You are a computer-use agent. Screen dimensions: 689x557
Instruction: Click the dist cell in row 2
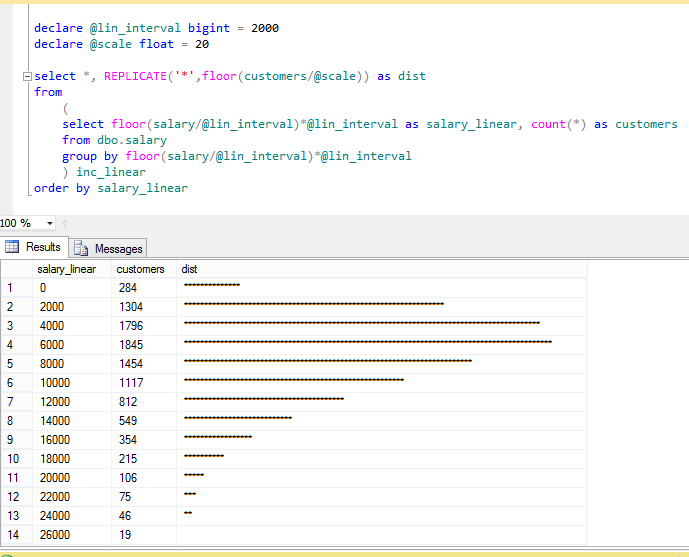tap(381, 307)
